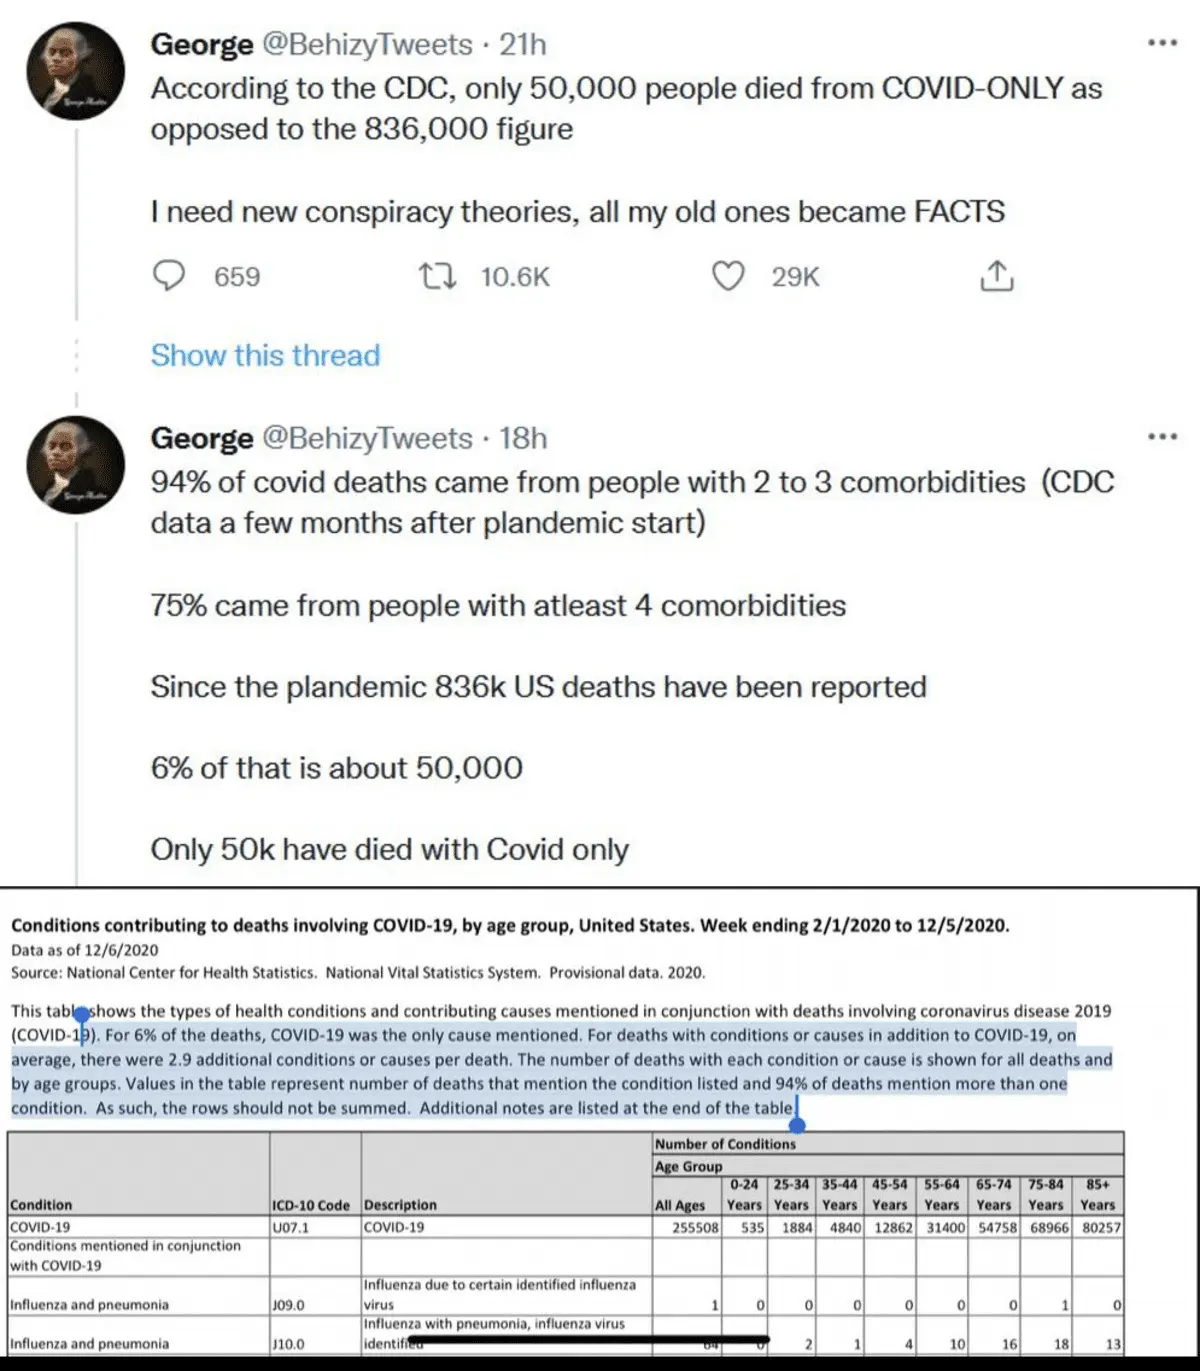Click the "Only 50k have died" tweet line
Screen dimensions: 1200x1371
389,850
